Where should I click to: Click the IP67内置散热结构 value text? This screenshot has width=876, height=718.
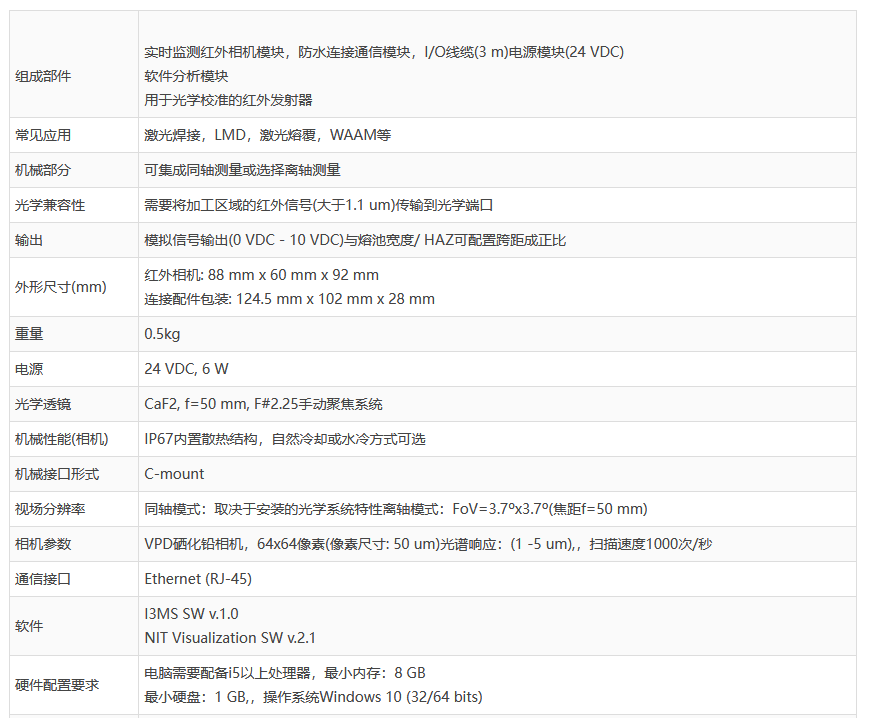click(x=285, y=439)
